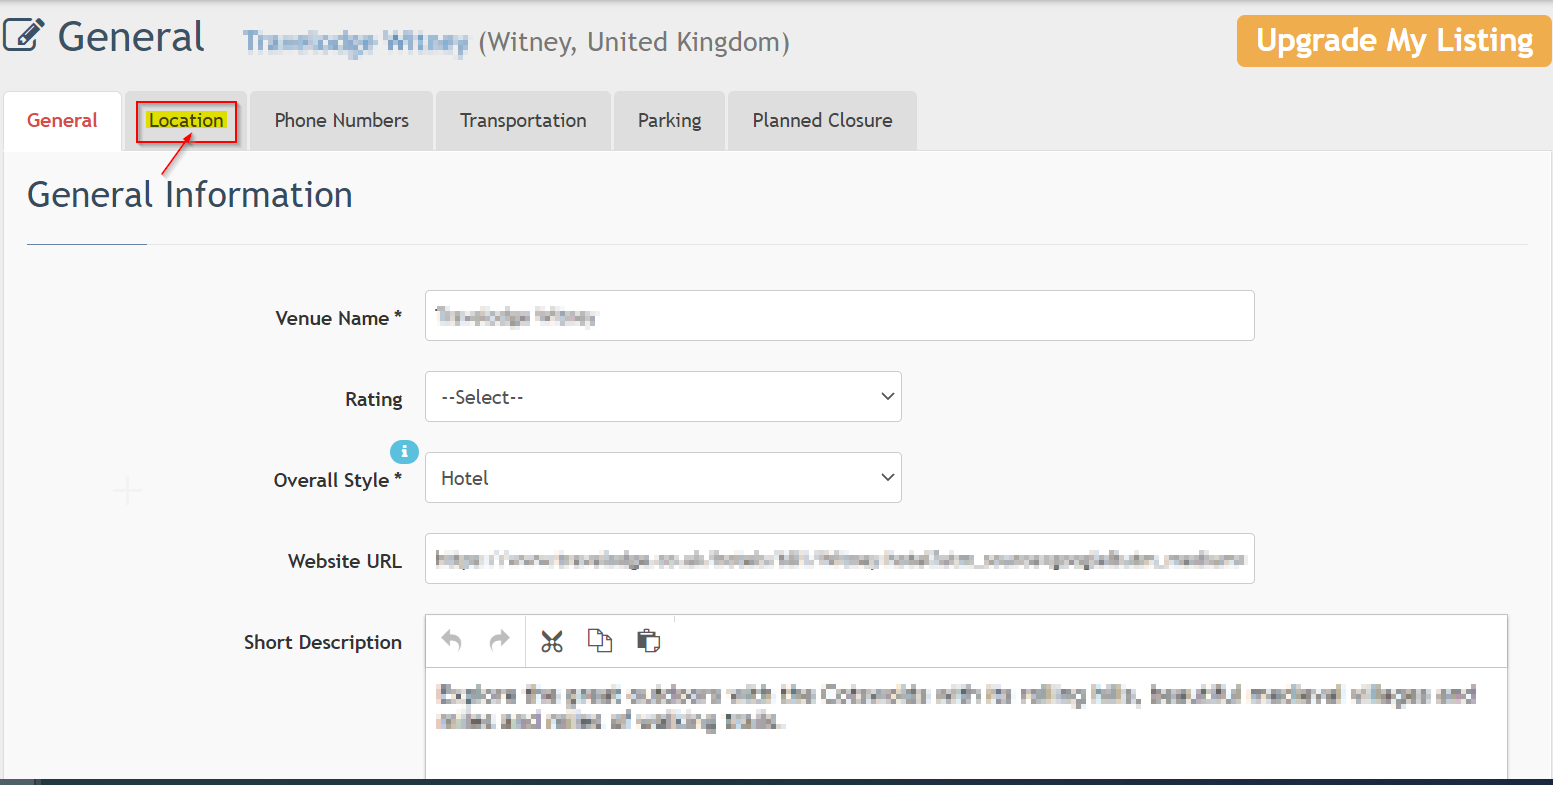The width and height of the screenshot is (1553, 785).
Task: Open the Planned Closure tab
Action: (822, 121)
